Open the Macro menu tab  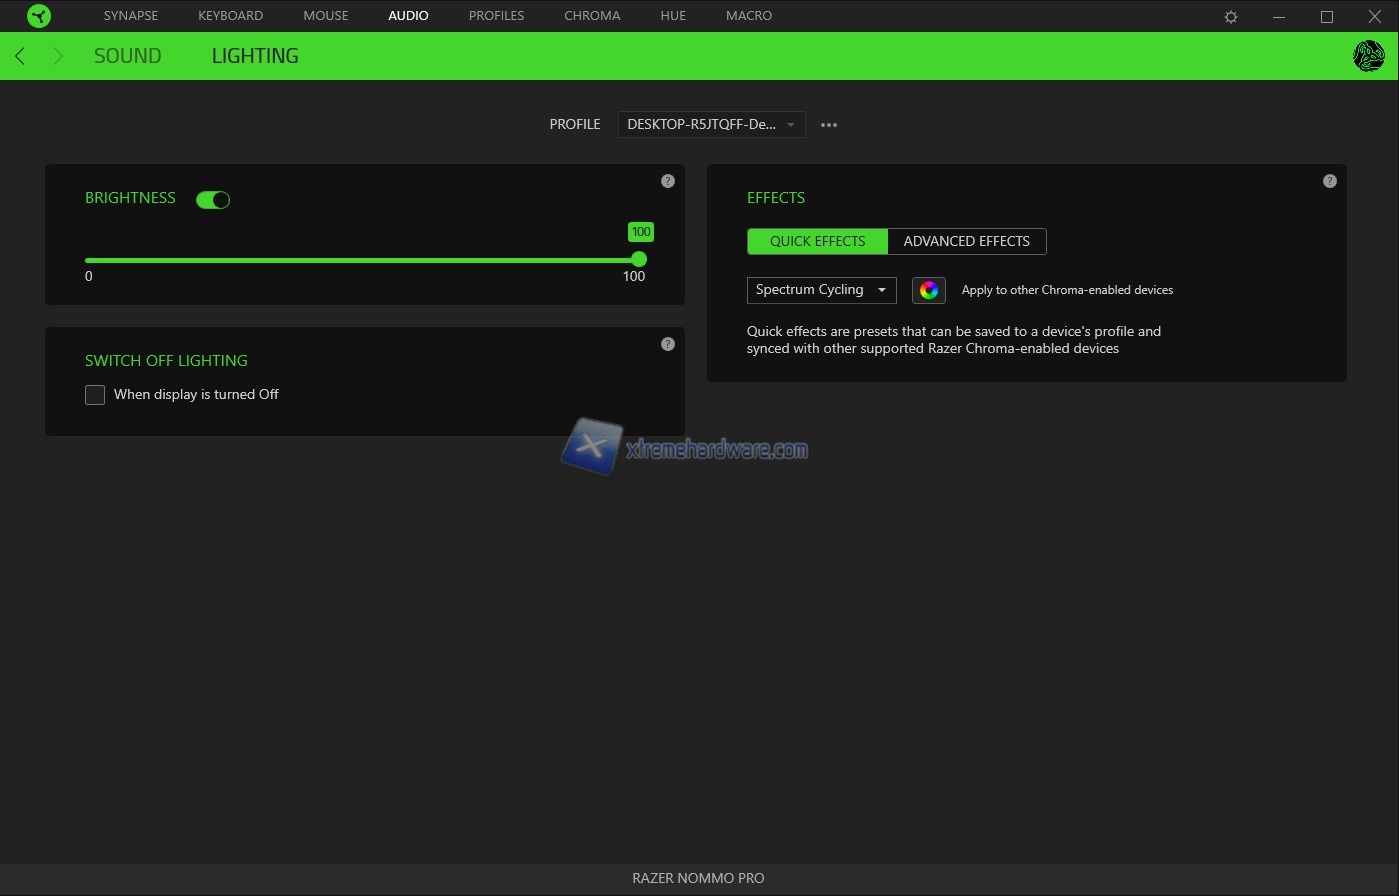coord(748,16)
